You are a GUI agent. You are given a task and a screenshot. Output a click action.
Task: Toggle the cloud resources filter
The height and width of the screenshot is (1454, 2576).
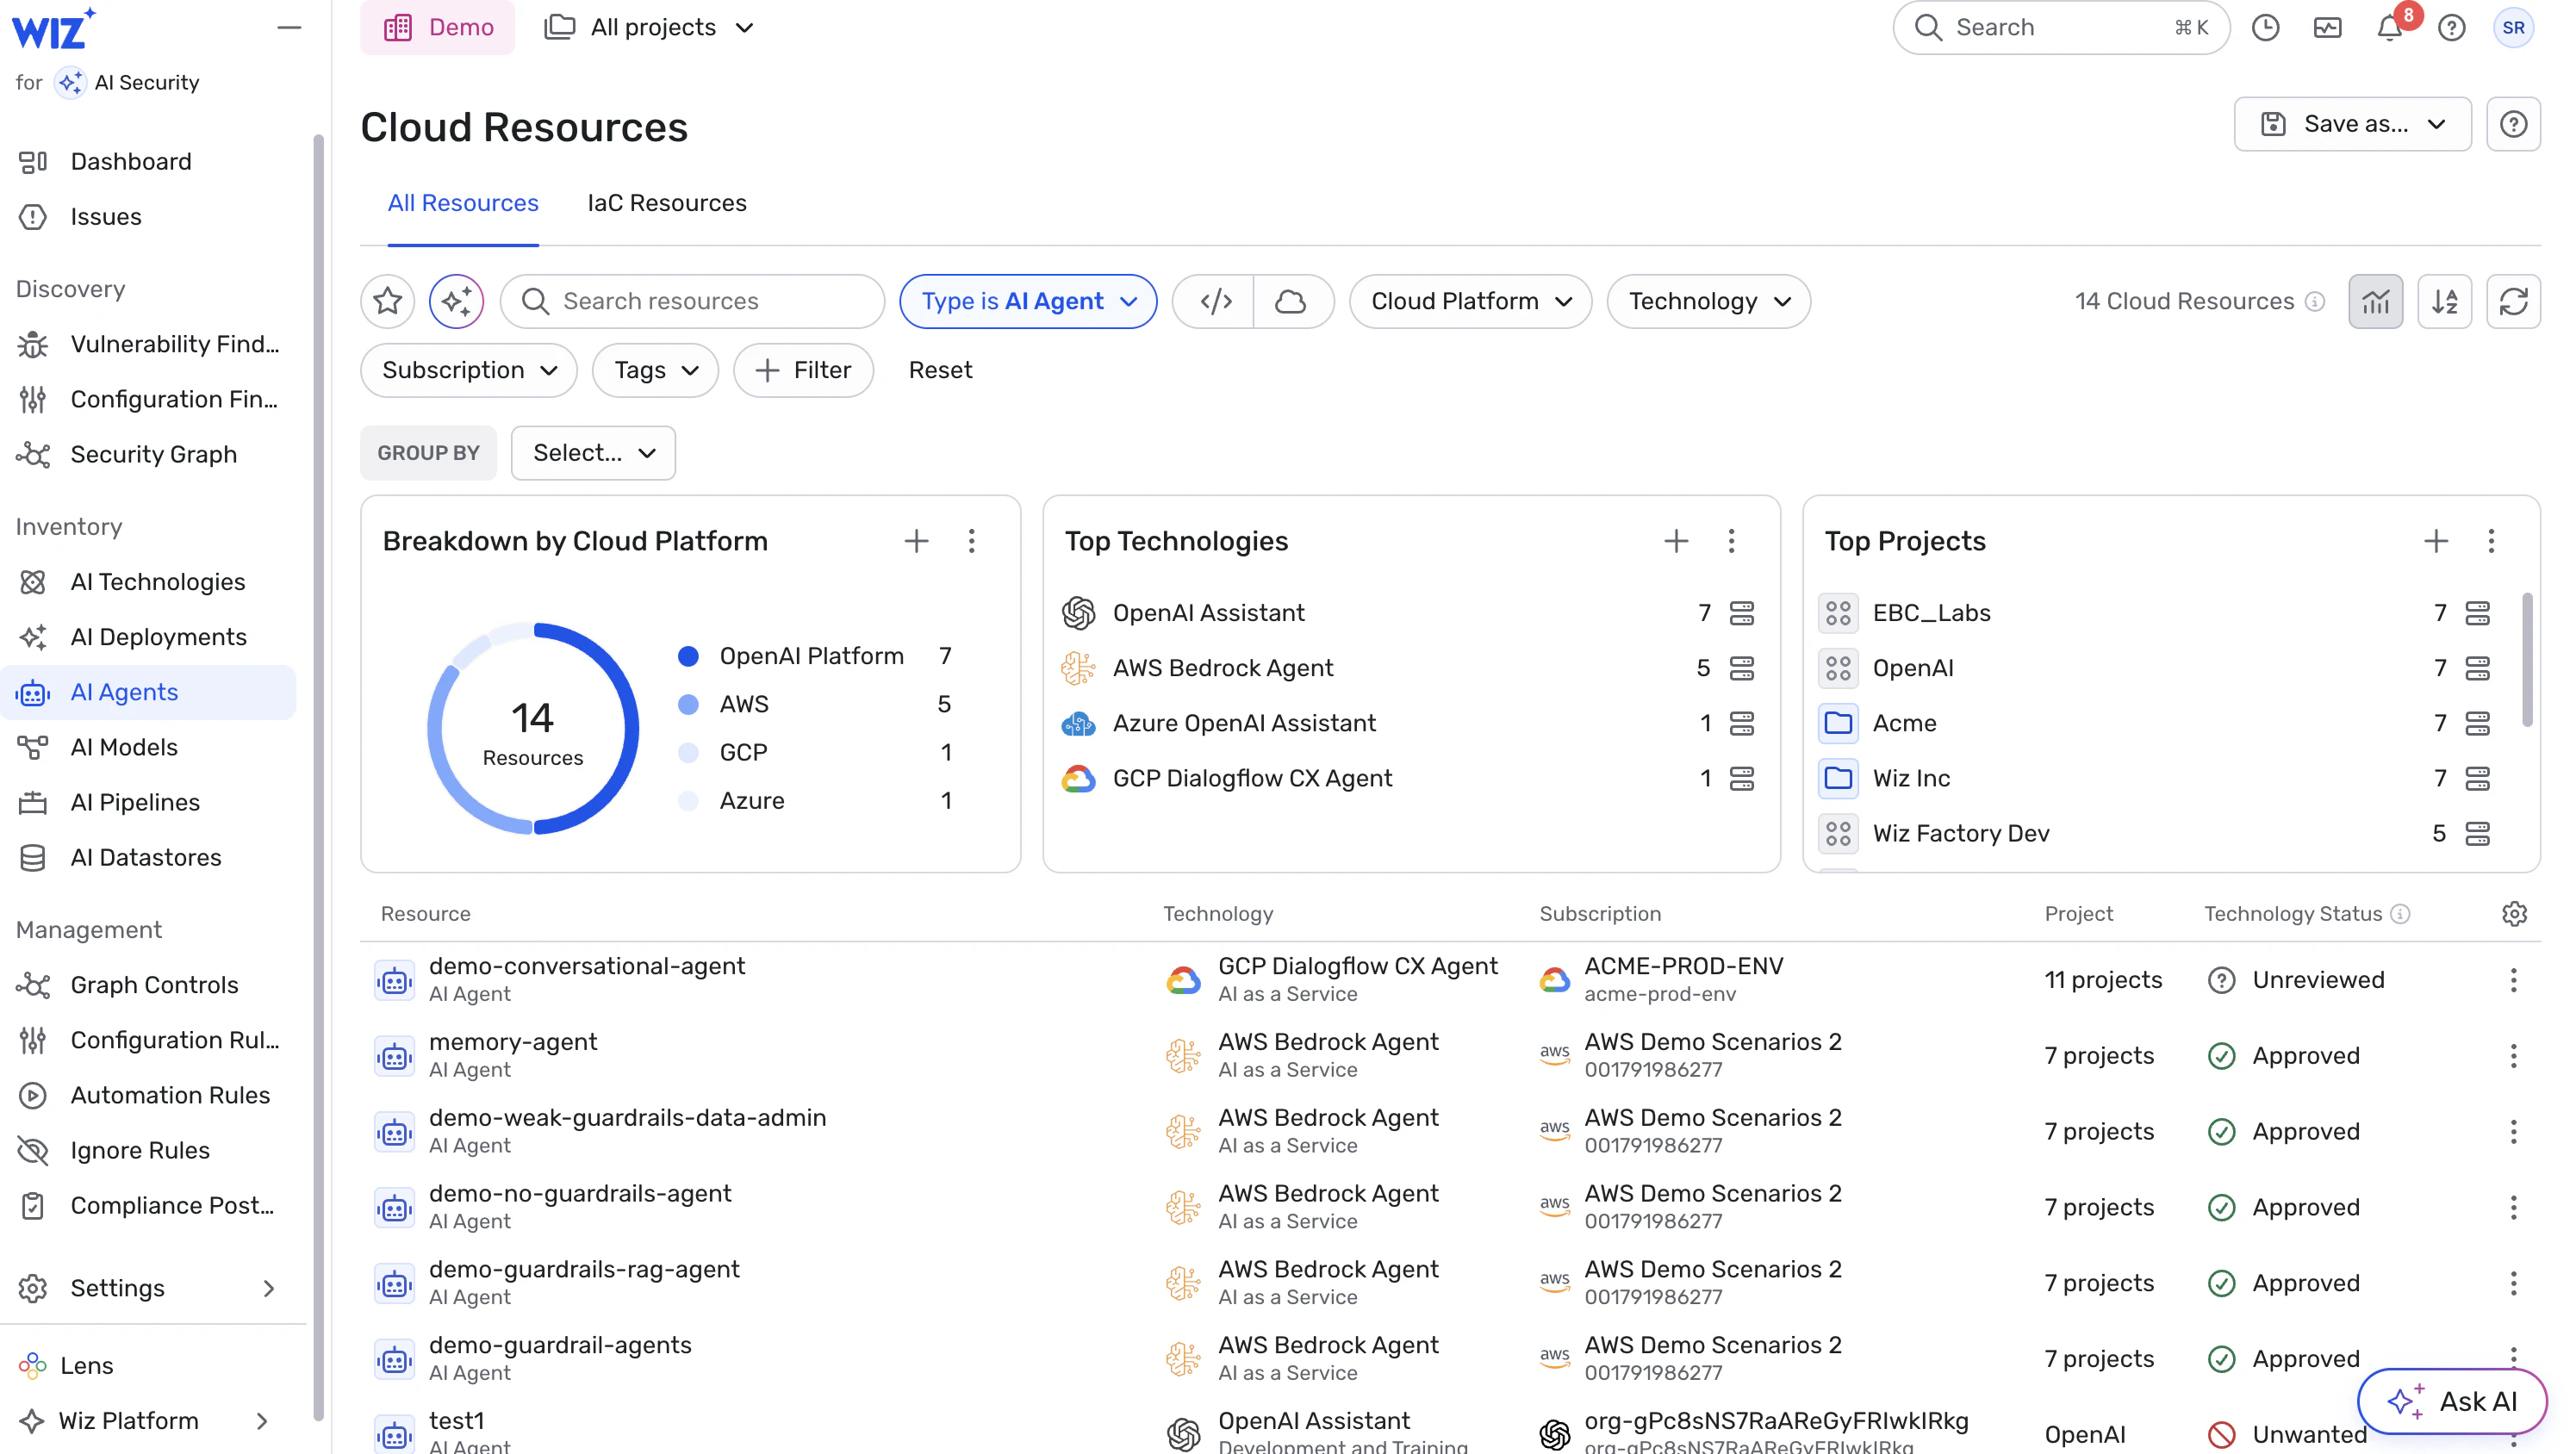[x=1291, y=301]
